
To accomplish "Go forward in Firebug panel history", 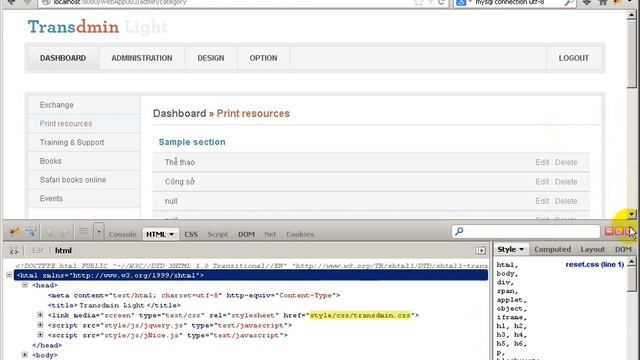I will (65, 232).
